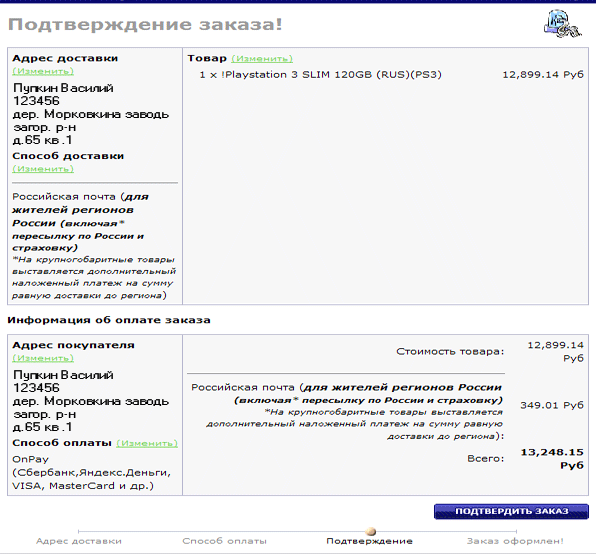Change buyer address via Изменить link
The height and width of the screenshot is (554, 596).
coord(43,358)
